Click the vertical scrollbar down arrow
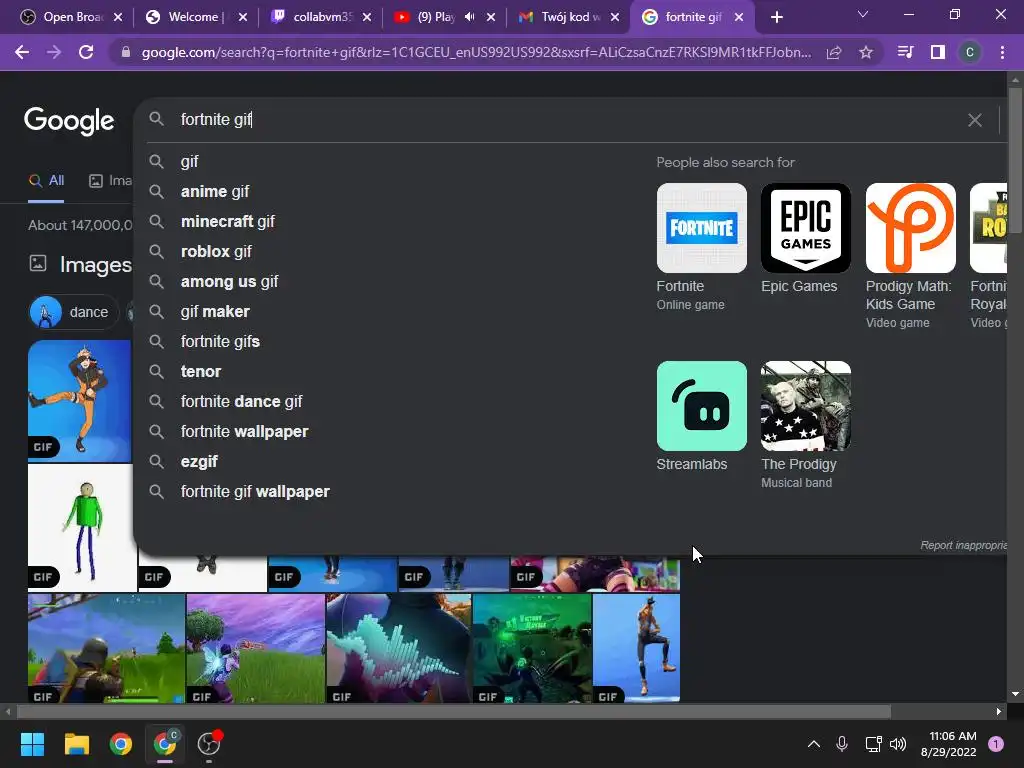The image size is (1024, 768). [1015, 695]
